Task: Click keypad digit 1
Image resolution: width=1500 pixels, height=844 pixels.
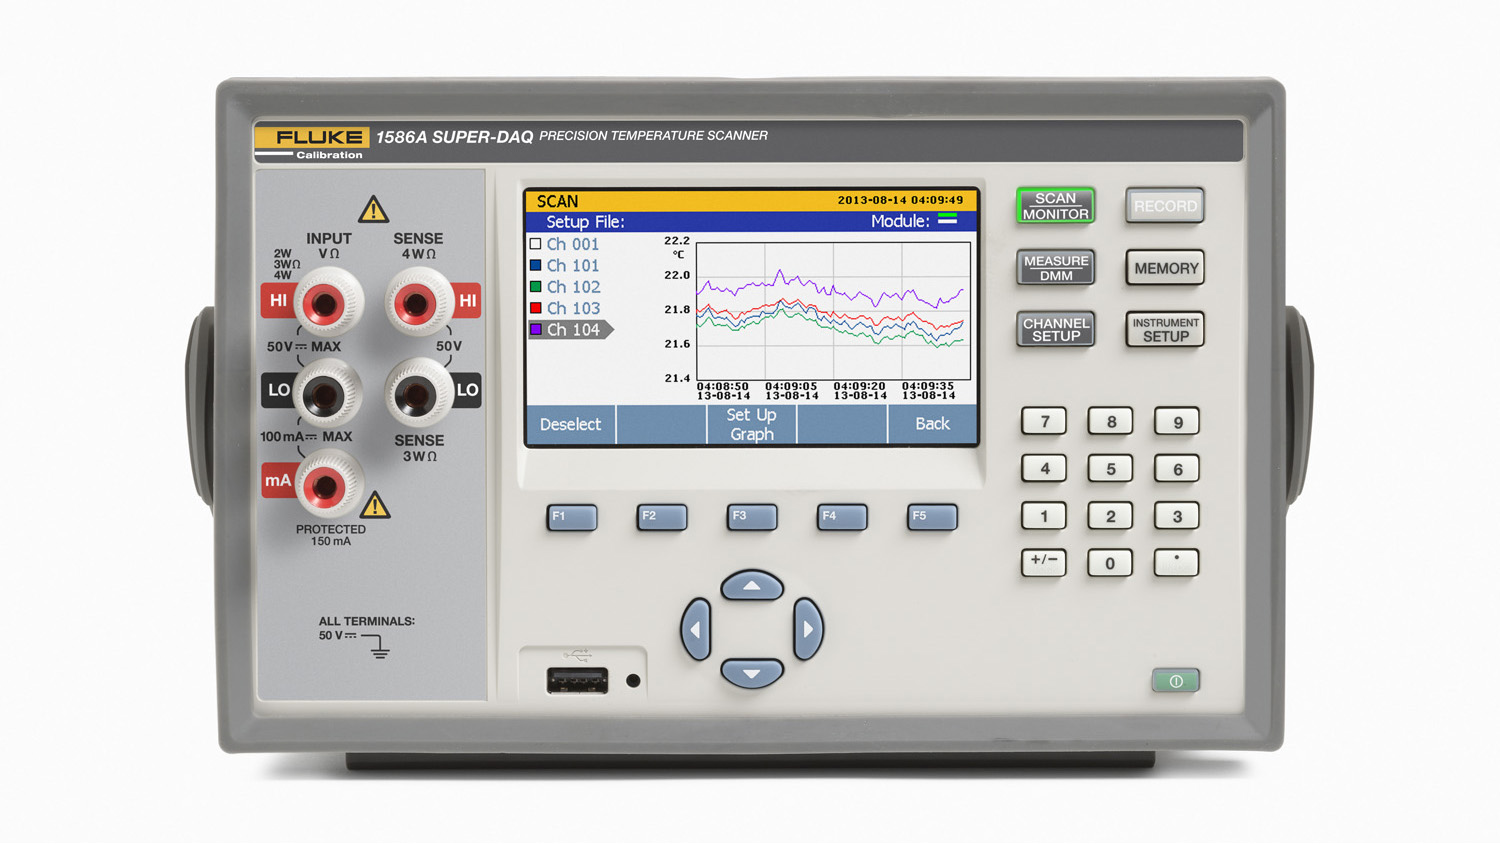Action: pyautogui.click(x=1044, y=517)
